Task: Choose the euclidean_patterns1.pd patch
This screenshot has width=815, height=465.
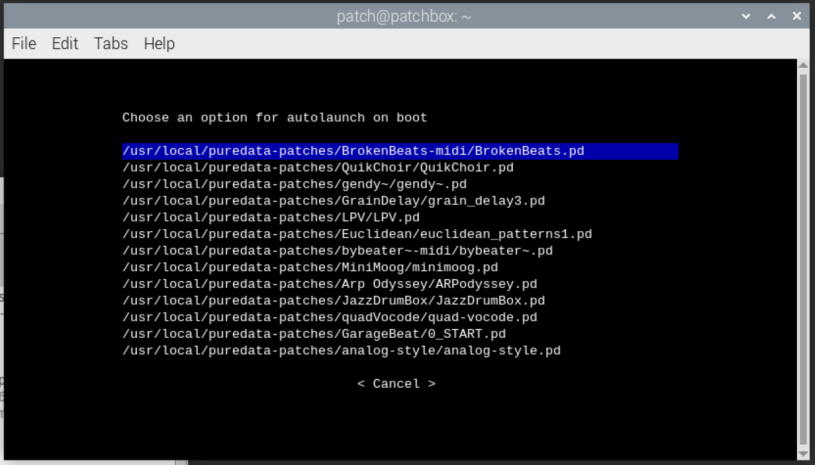Action: pyautogui.click(x=357, y=234)
